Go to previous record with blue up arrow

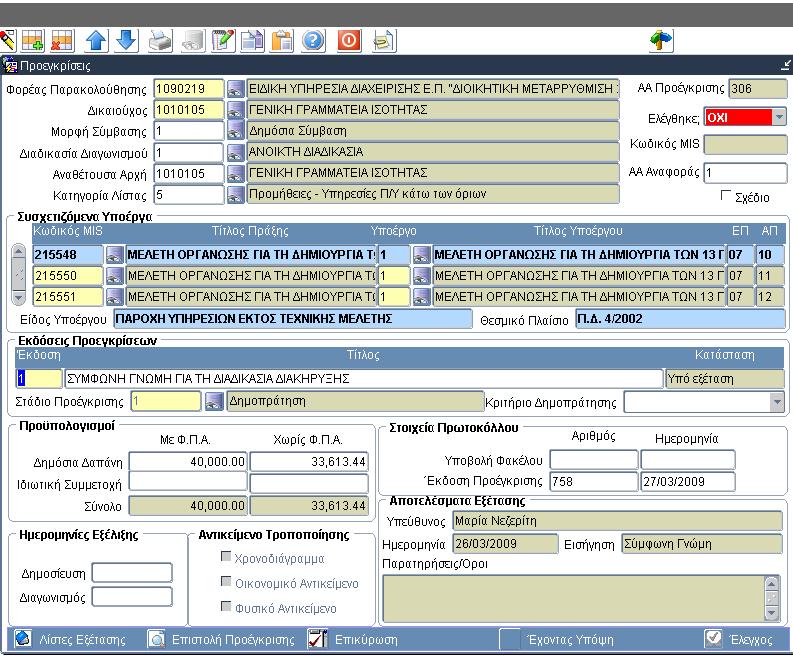tap(97, 40)
